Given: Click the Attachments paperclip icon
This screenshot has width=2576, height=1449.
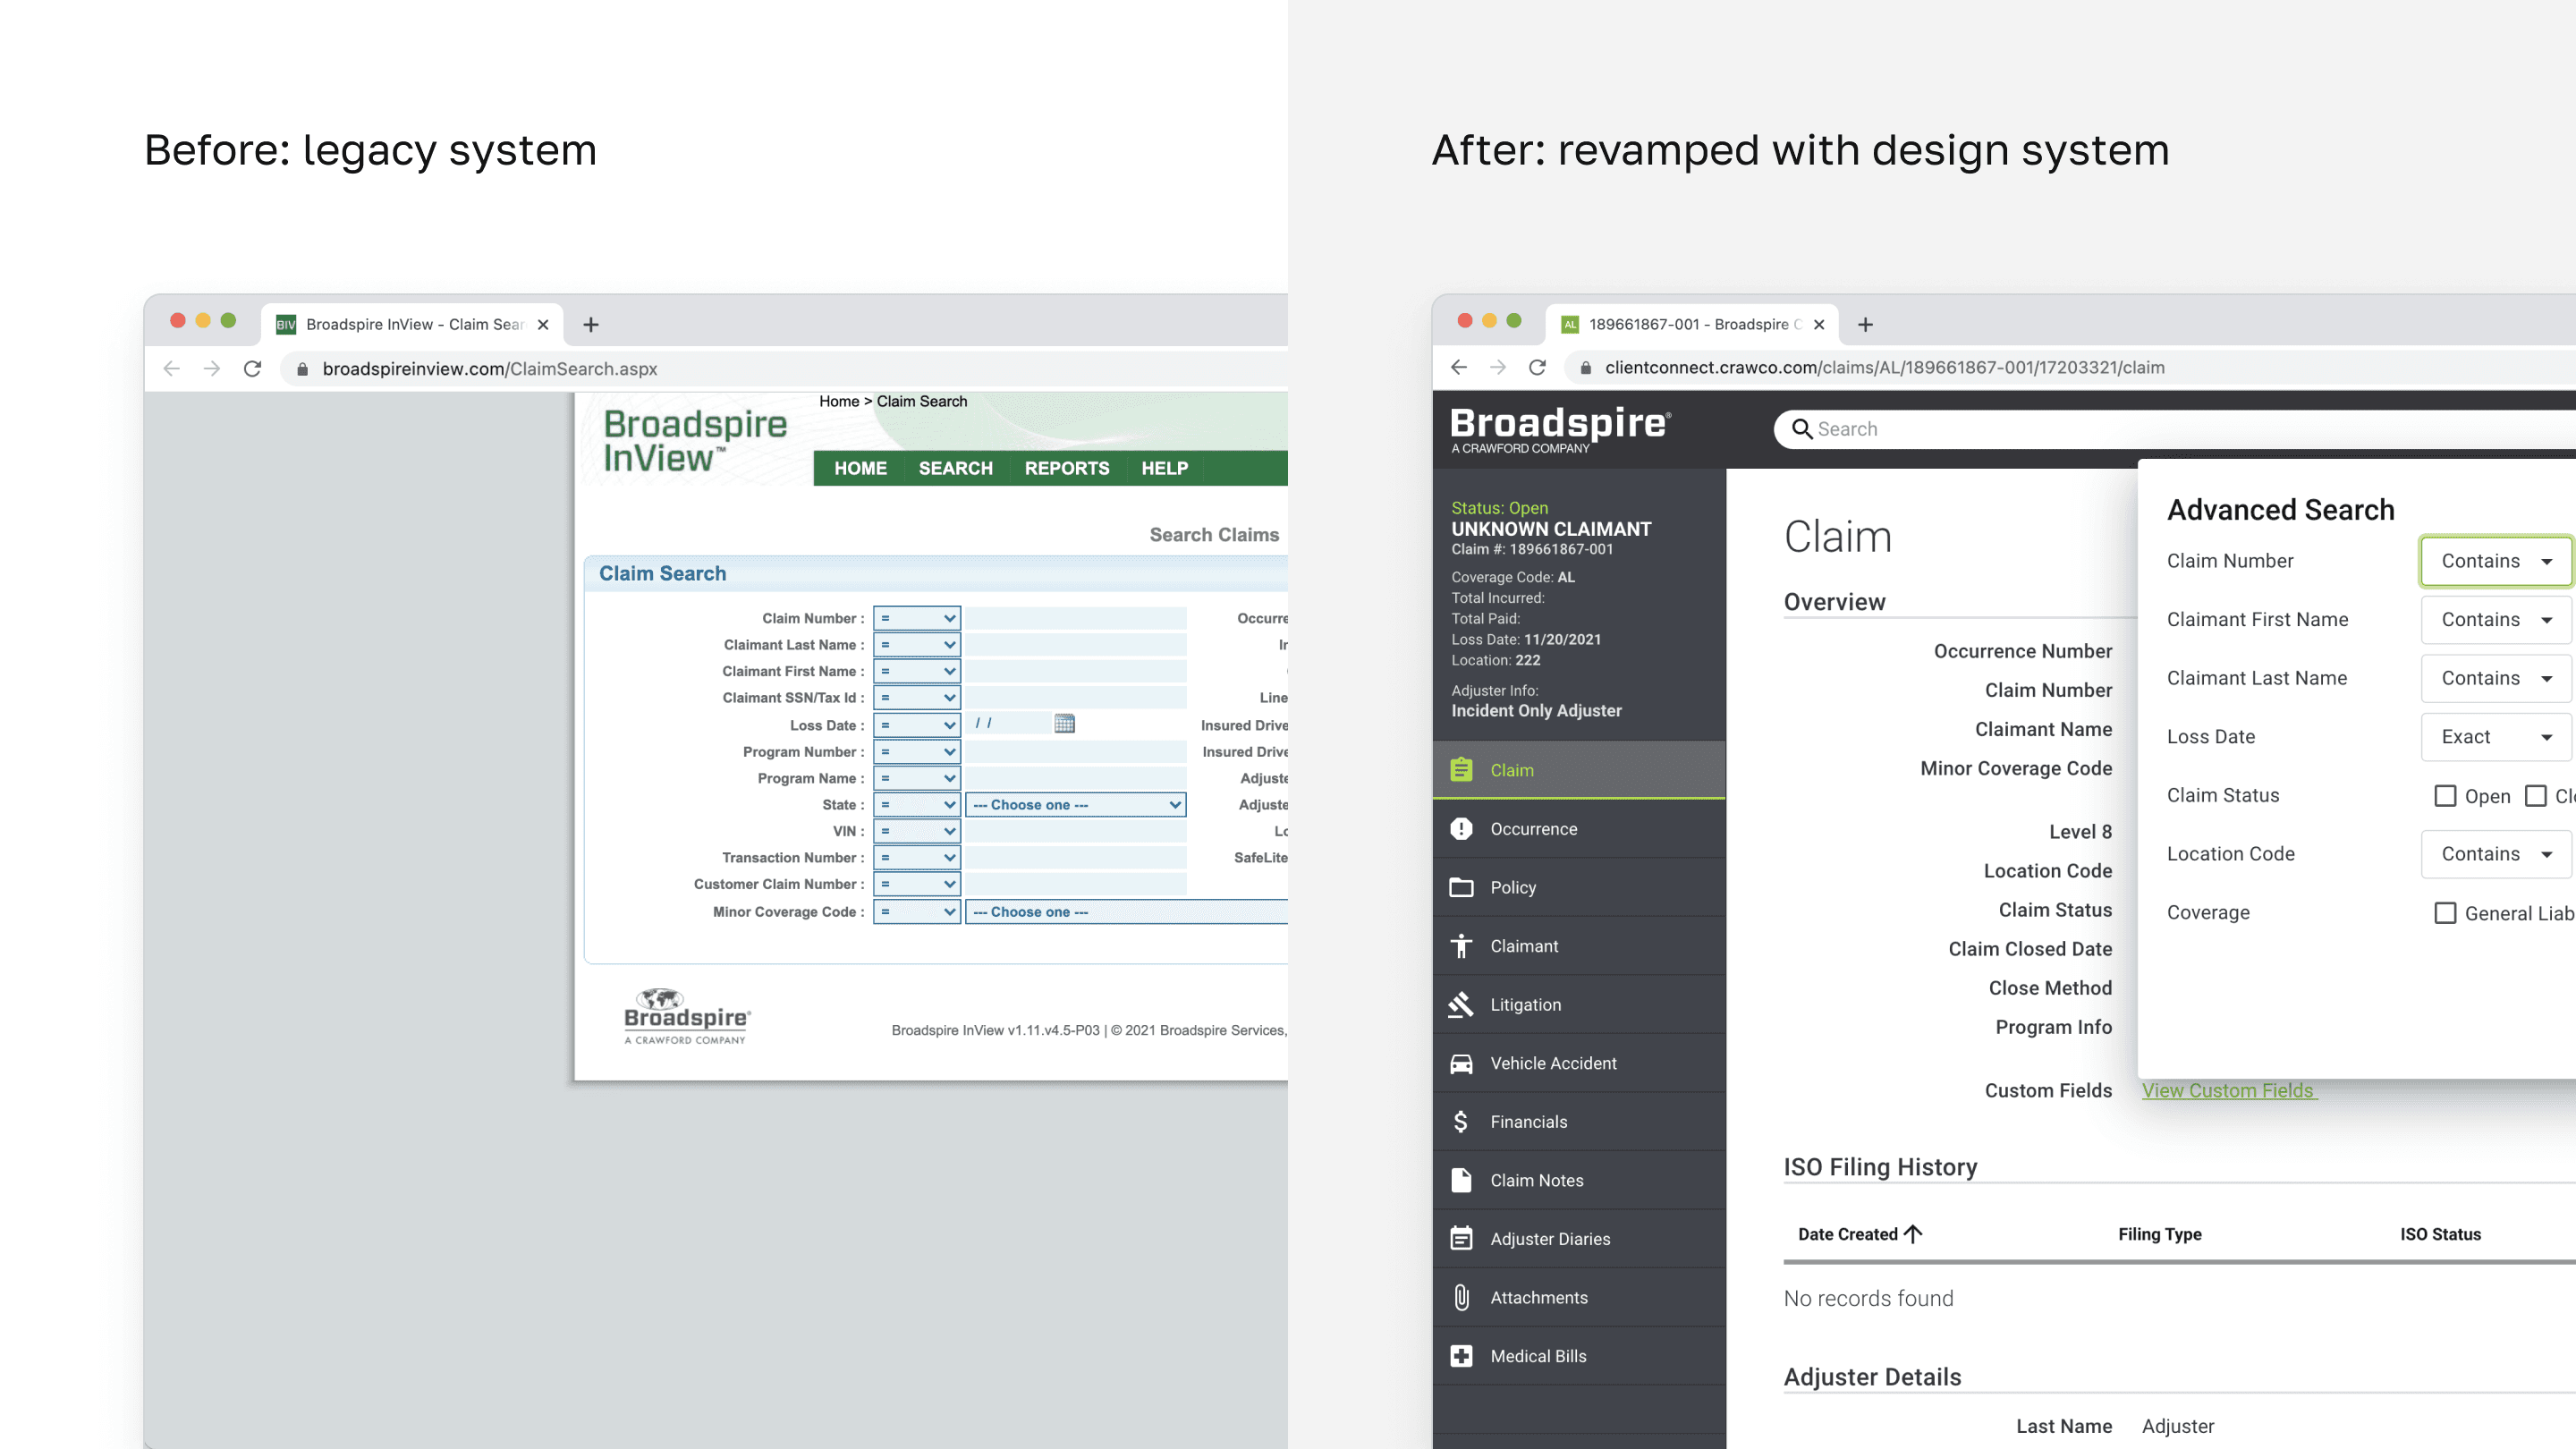Looking at the screenshot, I should (x=1461, y=1297).
